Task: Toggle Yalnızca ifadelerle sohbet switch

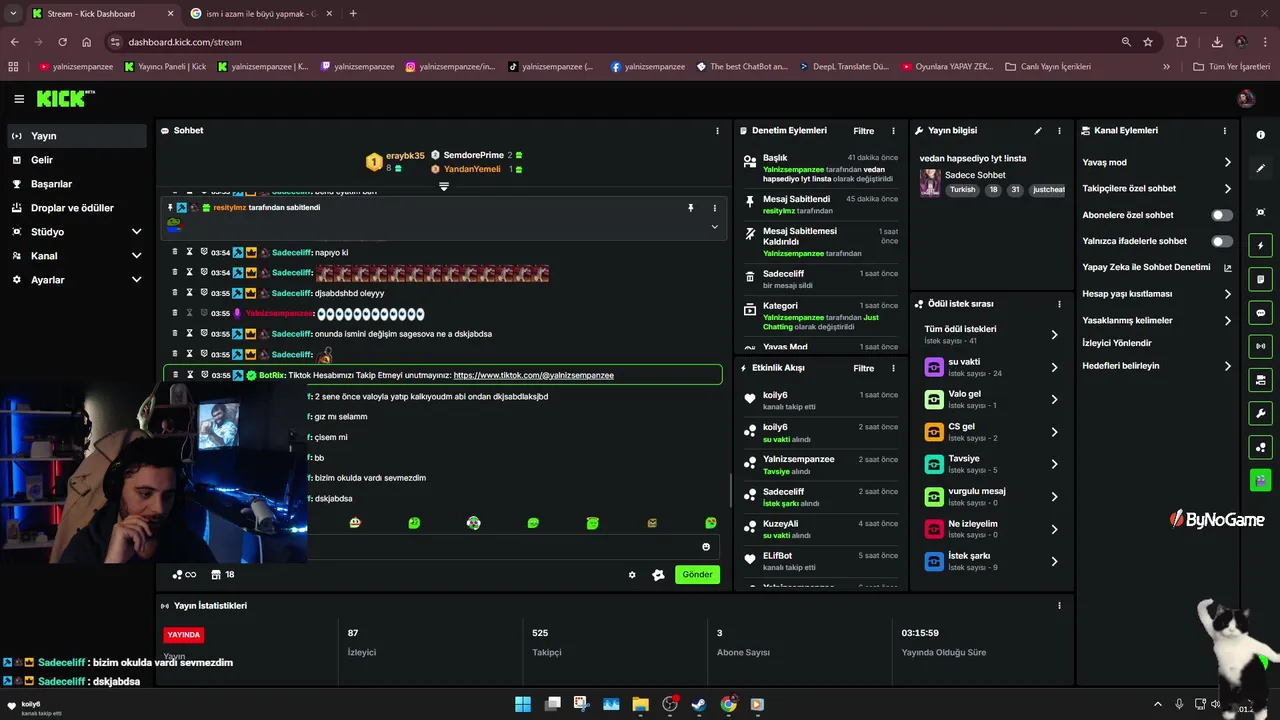Action: [1222, 241]
